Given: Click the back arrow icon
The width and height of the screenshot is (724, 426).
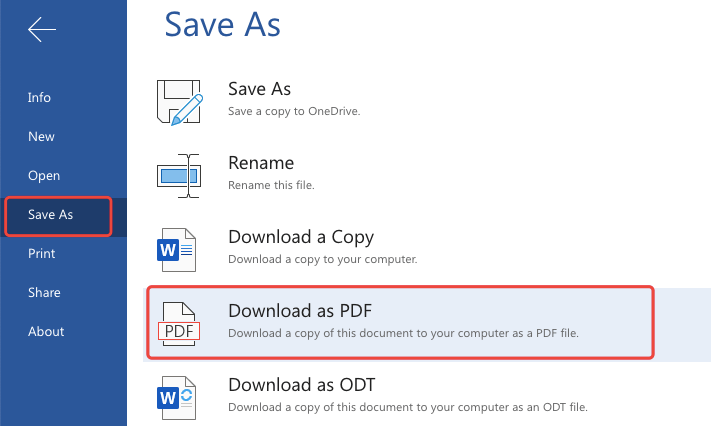Looking at the screenshot, I should tap(42, 31).
